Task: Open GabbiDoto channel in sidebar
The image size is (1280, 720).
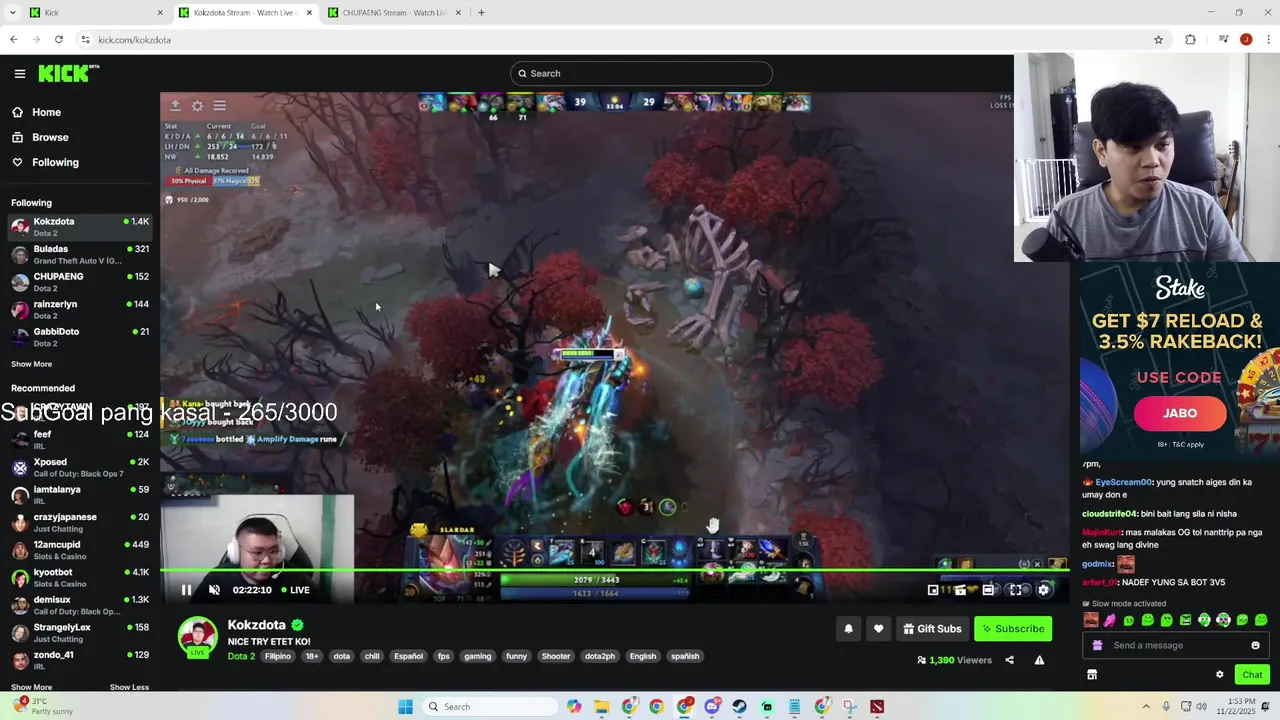Action: click(x=80, y=337)
